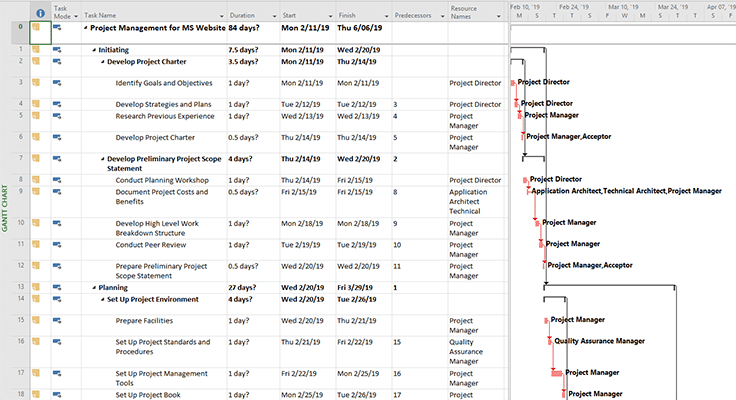Click the task mode icon in project summary row 0
Viewport: 736px width, 400px height.
point(57,27)
